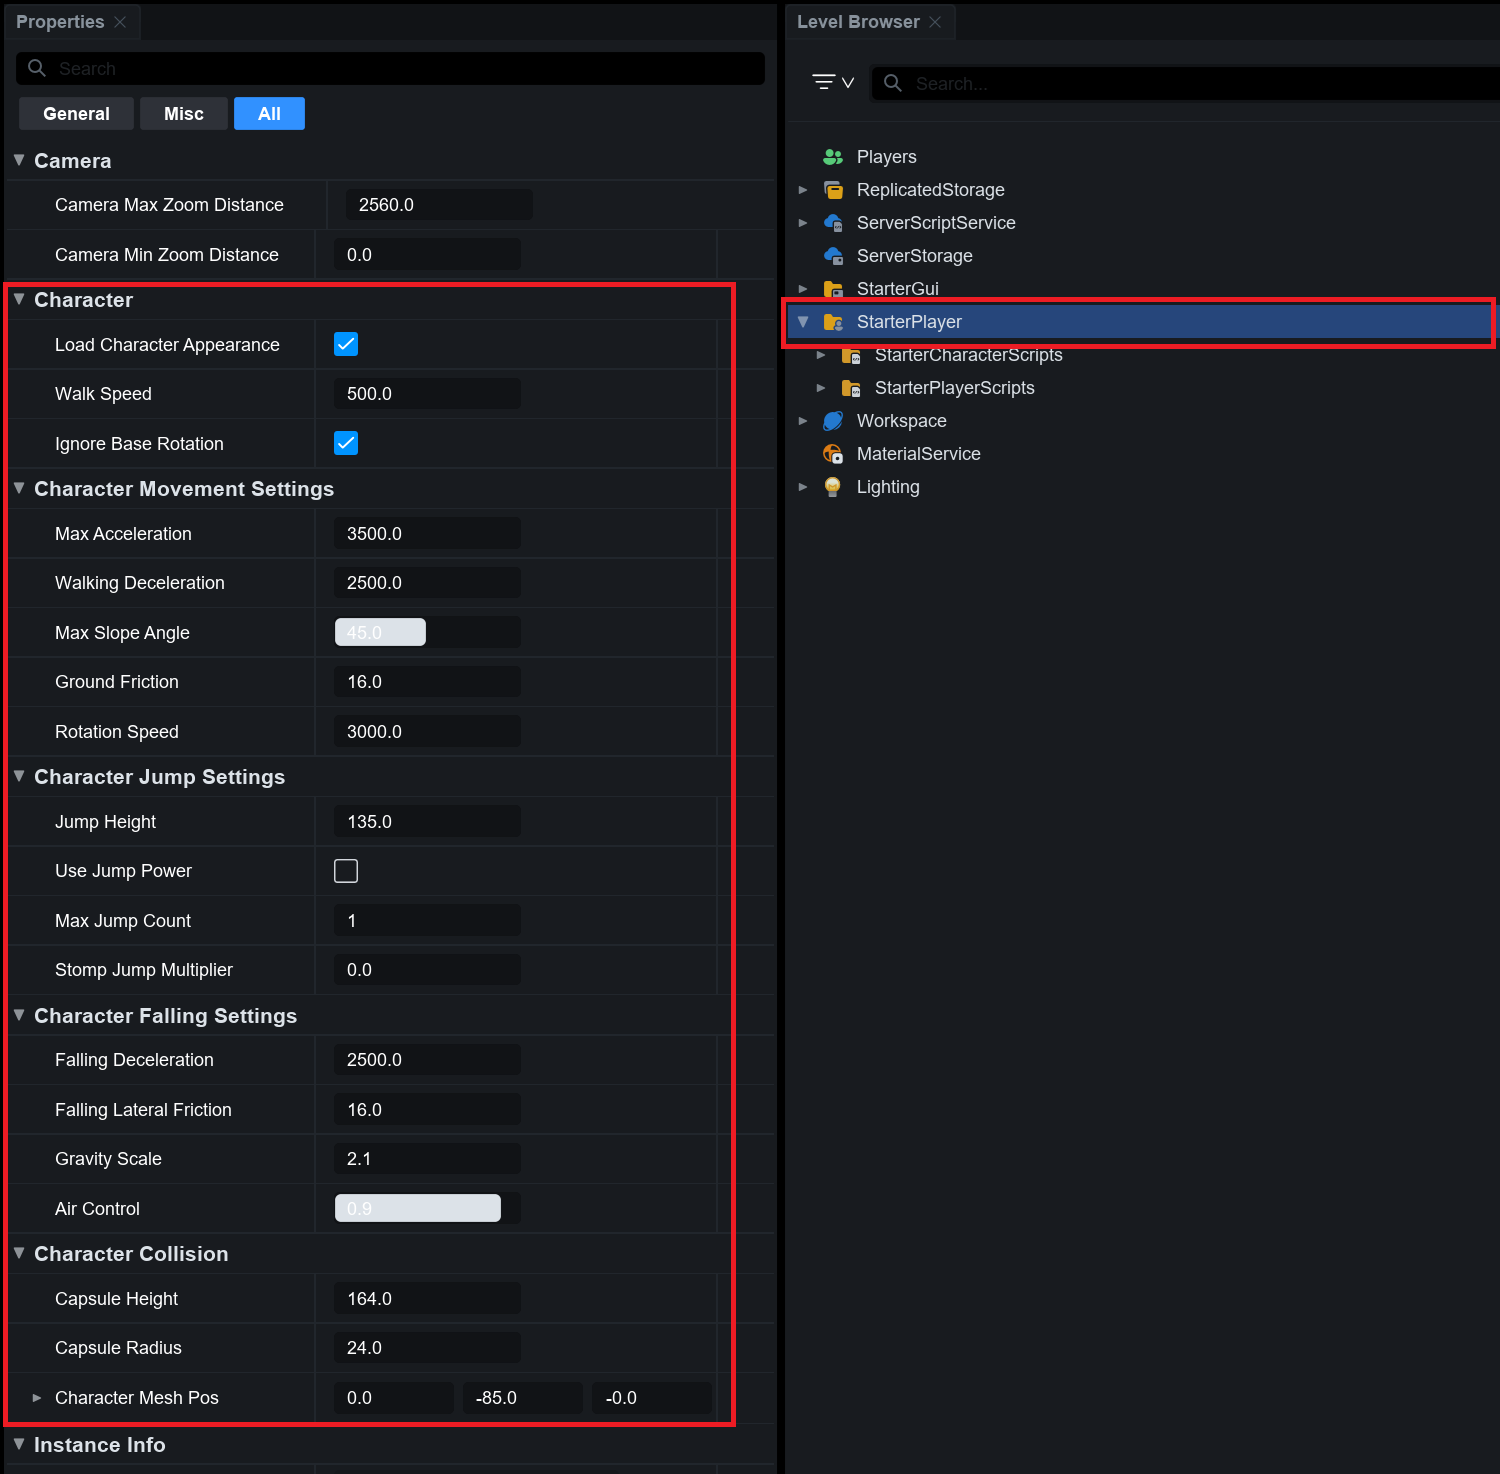Switch to the Misc properties tab
This screenshot has width=1500, height=1474.
(x=184, y=114)
